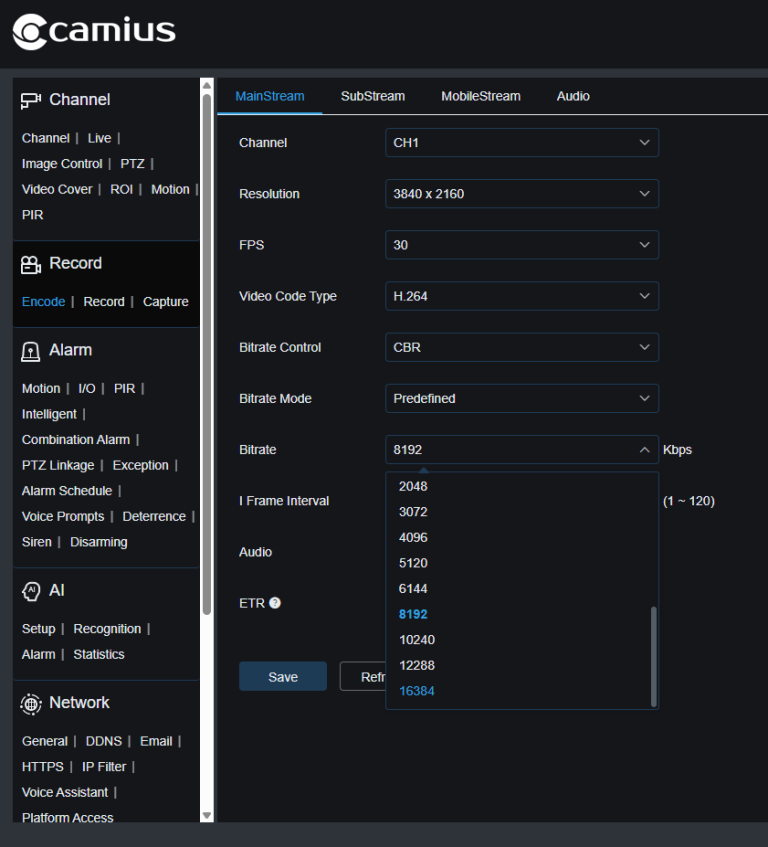
Task: Open Bitrate Control dropdown CBR
Action: tap(522, 347)
